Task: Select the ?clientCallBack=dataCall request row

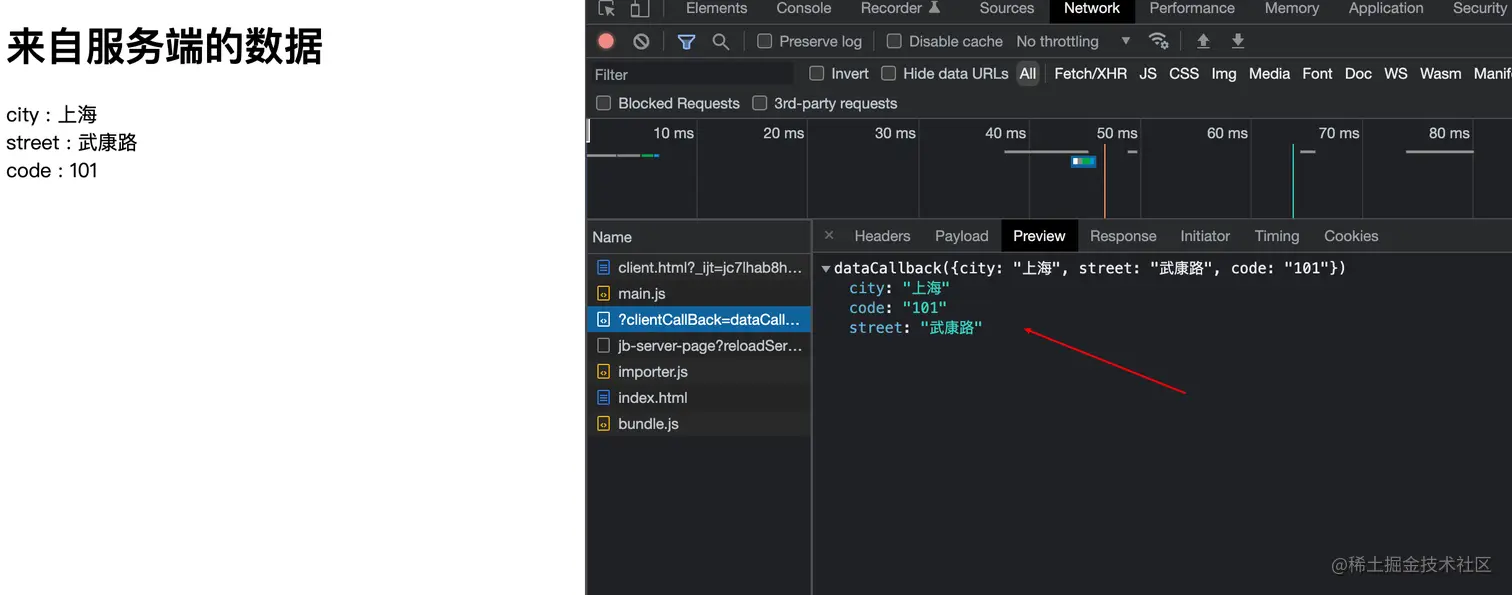Action: pyautogui.click(x=698, y=320)
